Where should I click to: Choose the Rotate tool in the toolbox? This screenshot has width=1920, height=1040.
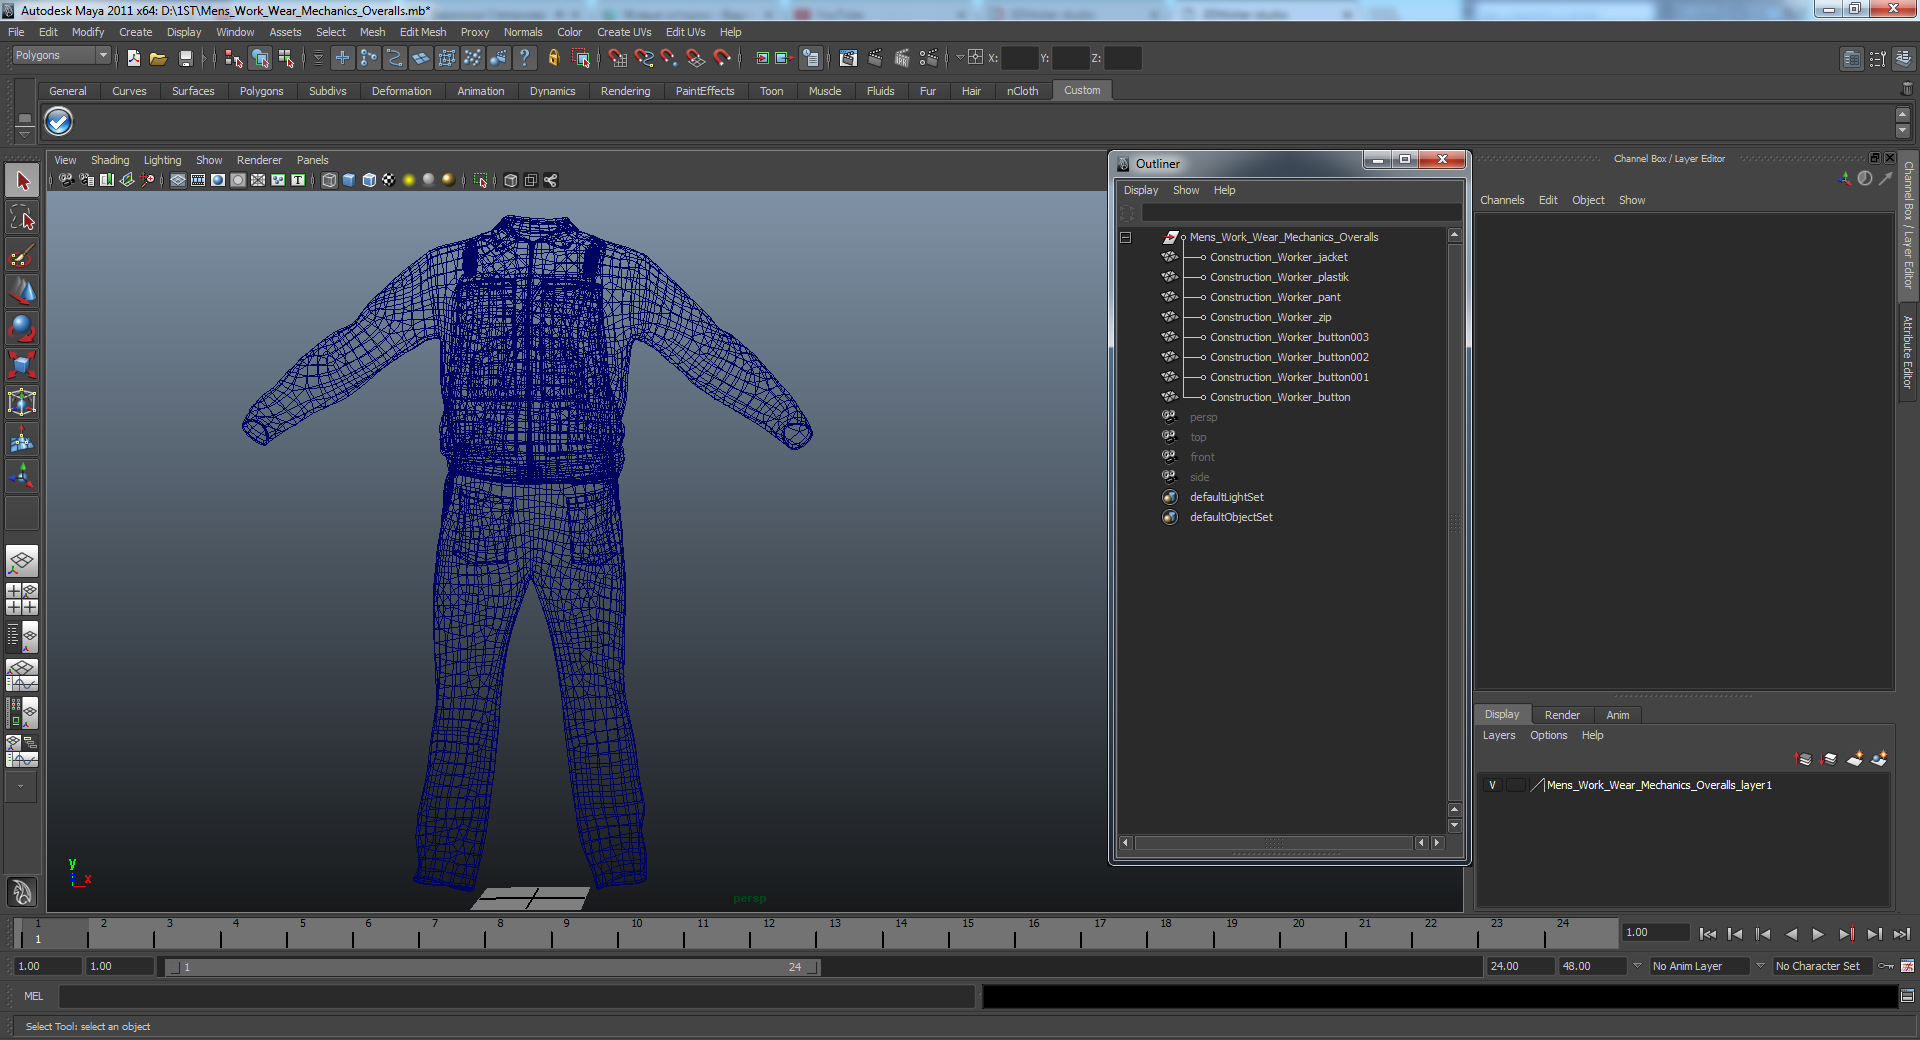coord(22,328)
